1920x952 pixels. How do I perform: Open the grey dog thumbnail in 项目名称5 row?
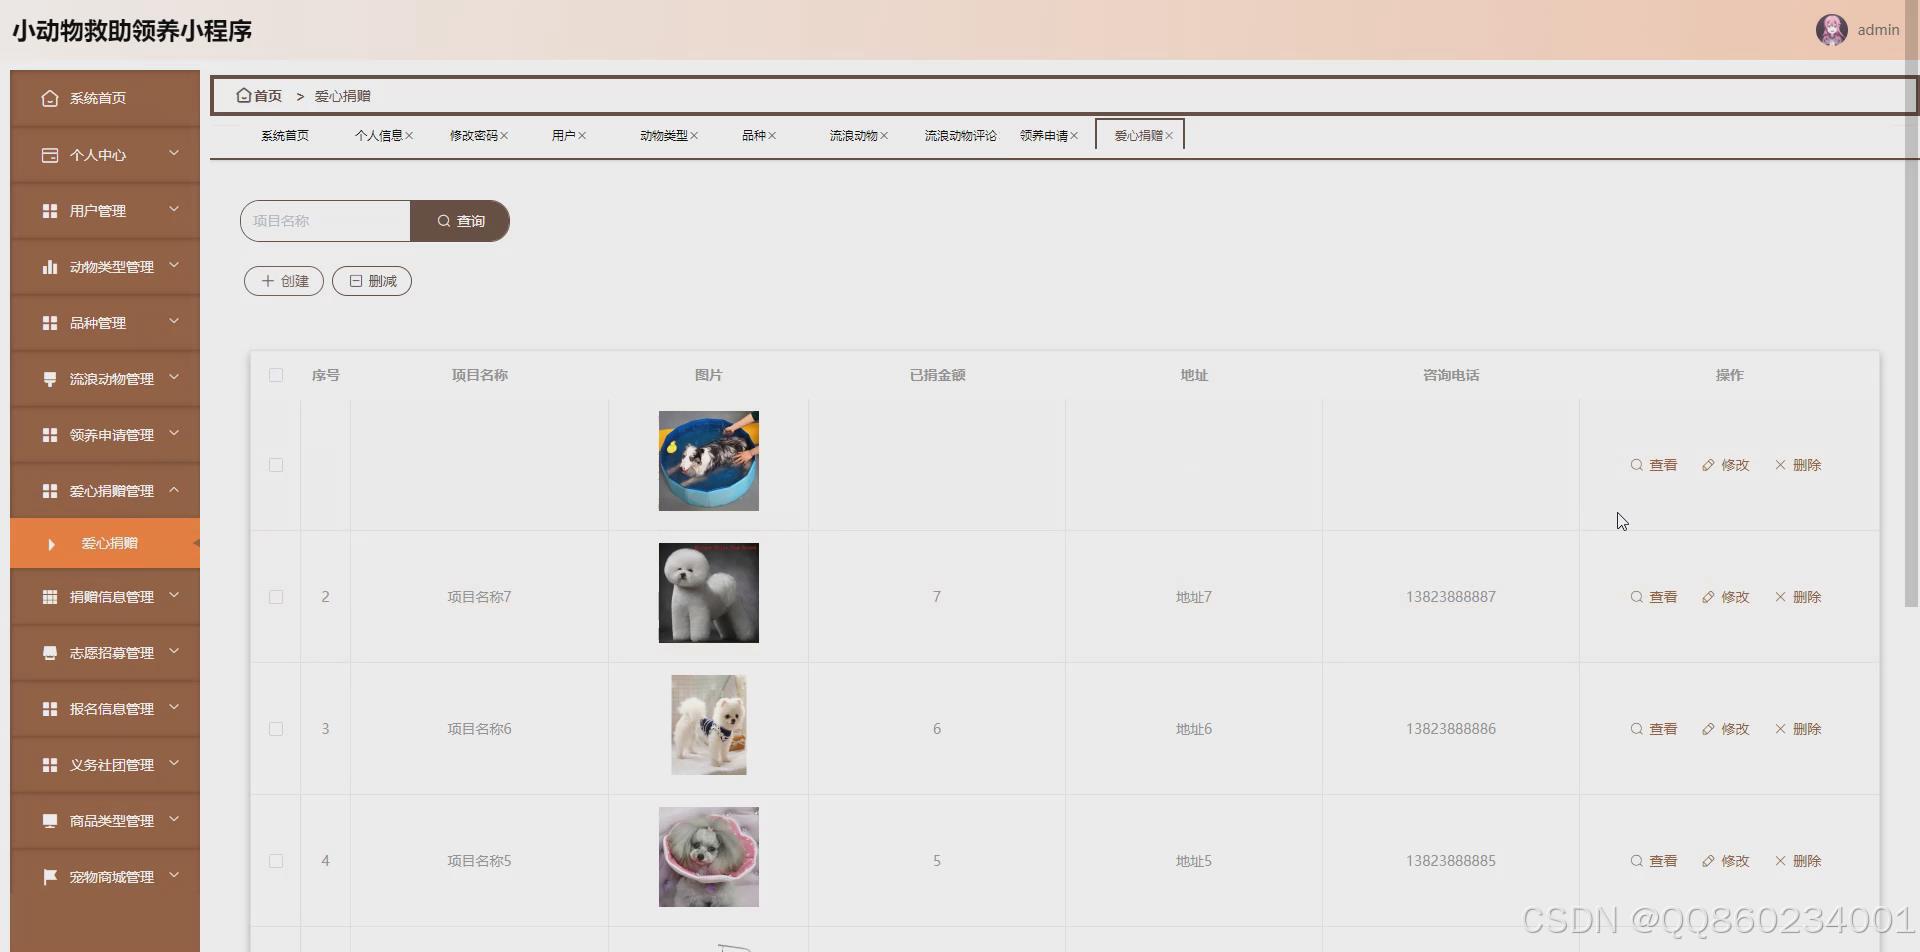pyautogui.click(x=708, y=857)
